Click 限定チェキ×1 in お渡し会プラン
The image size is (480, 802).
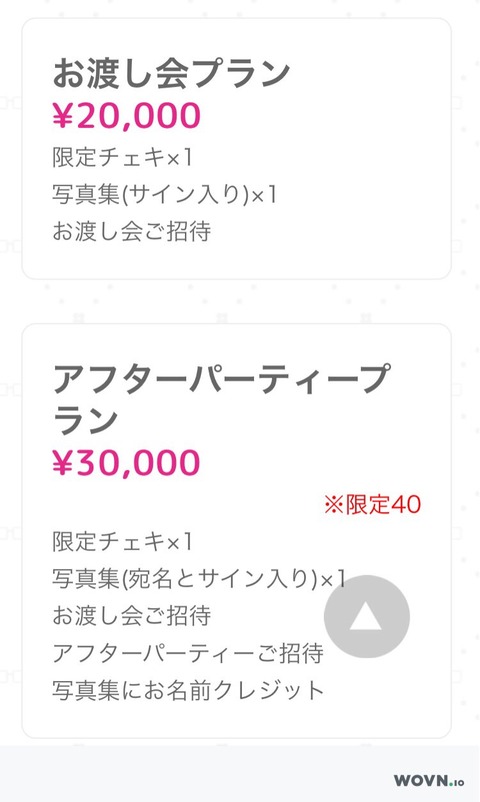click(122, 157)
